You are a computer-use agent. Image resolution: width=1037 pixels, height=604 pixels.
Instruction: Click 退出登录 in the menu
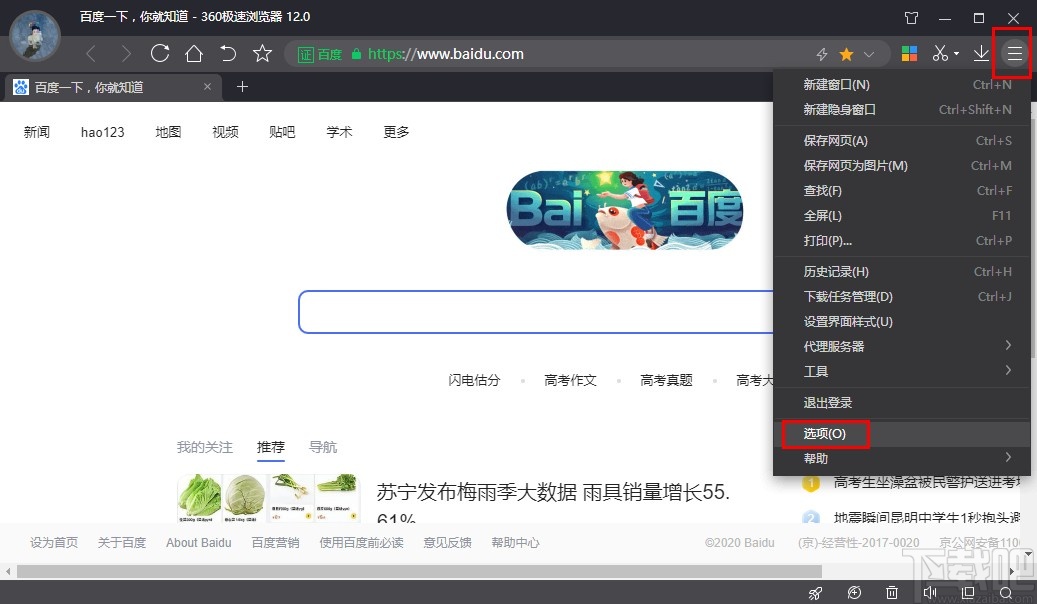coord(902,403)
